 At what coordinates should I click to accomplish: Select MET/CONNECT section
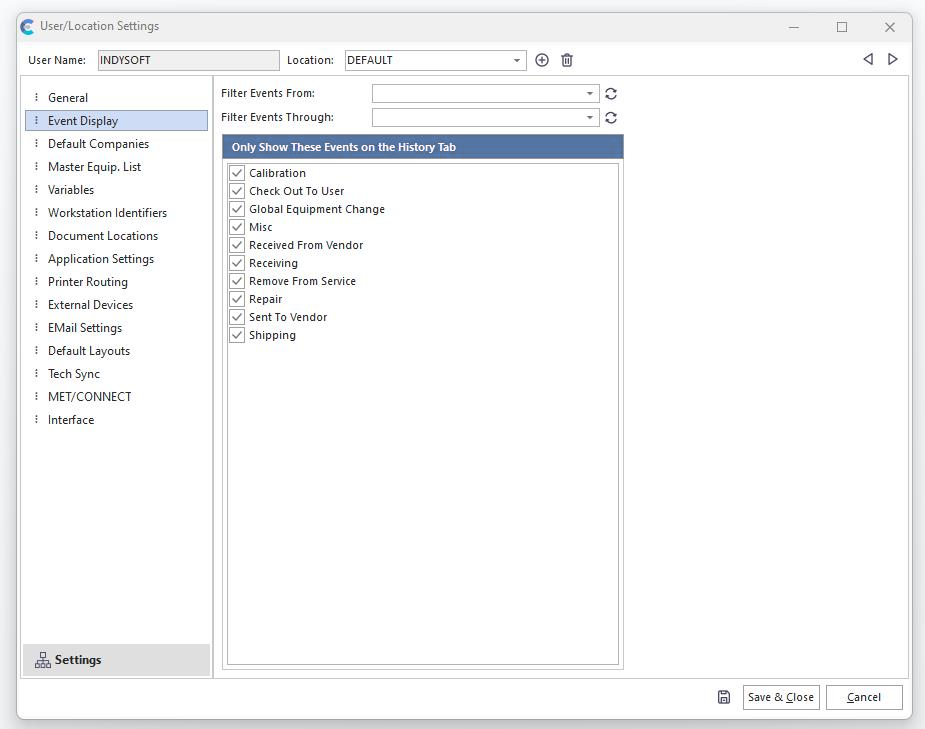[x=117, y=396]
